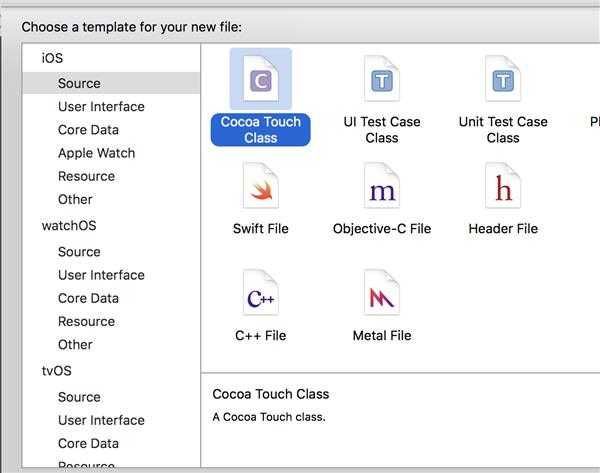Click the watchOS section header
Viewport: 600px width, 473px height.
(x=69, y=225)
